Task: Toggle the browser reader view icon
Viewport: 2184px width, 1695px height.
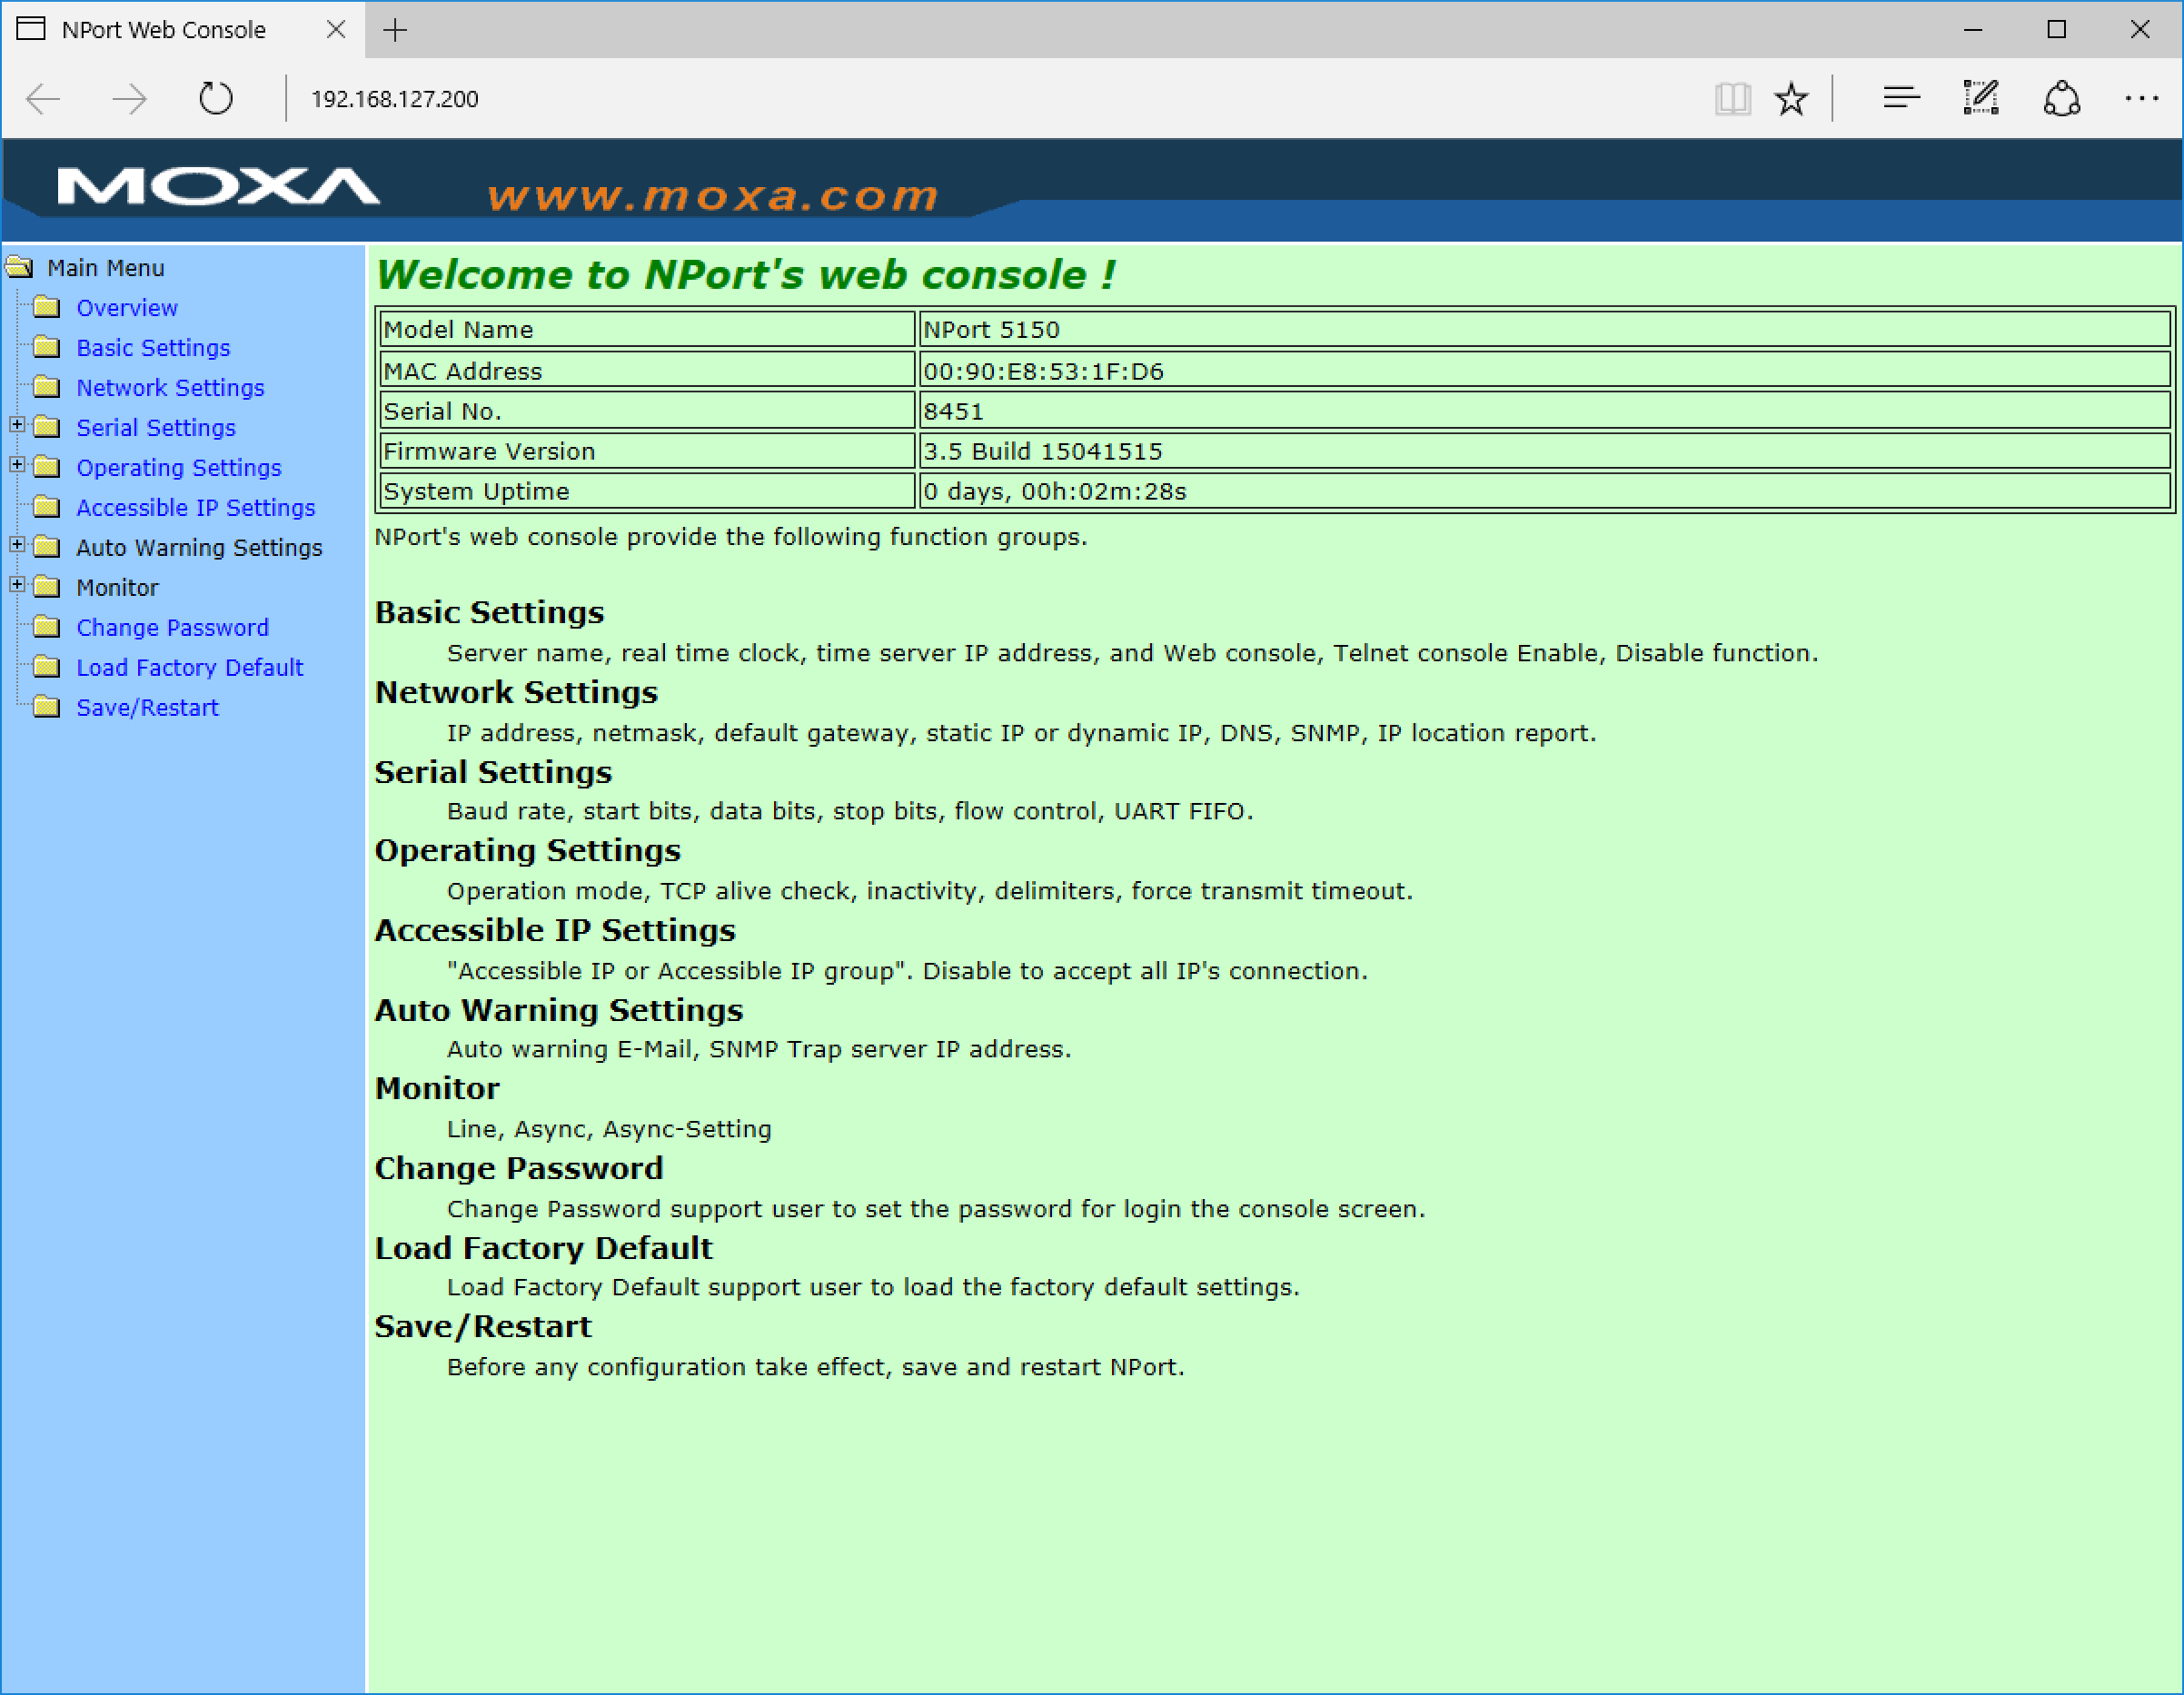Action: click(x=1735, y=97)
